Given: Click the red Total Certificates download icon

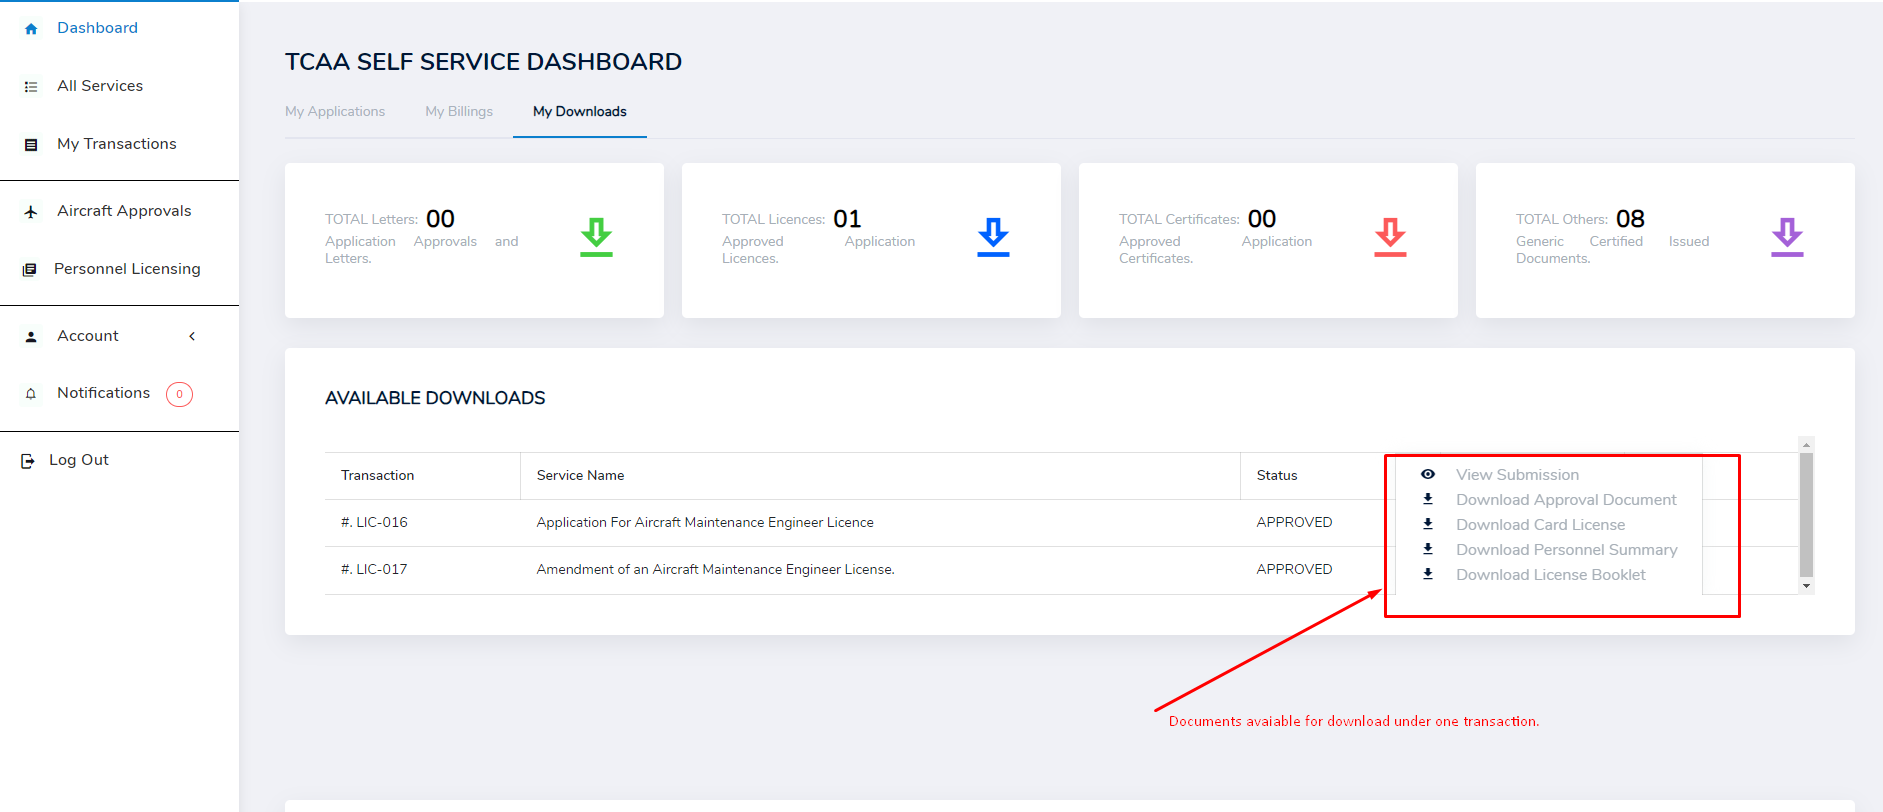Looking at the screenshot, I should (1390, 237).
